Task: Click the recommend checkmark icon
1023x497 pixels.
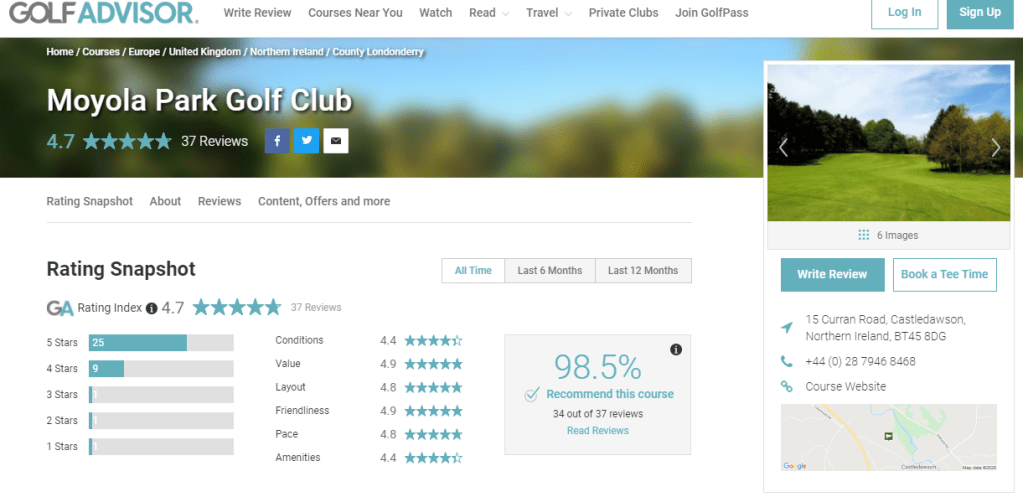Action: (532, 394)
